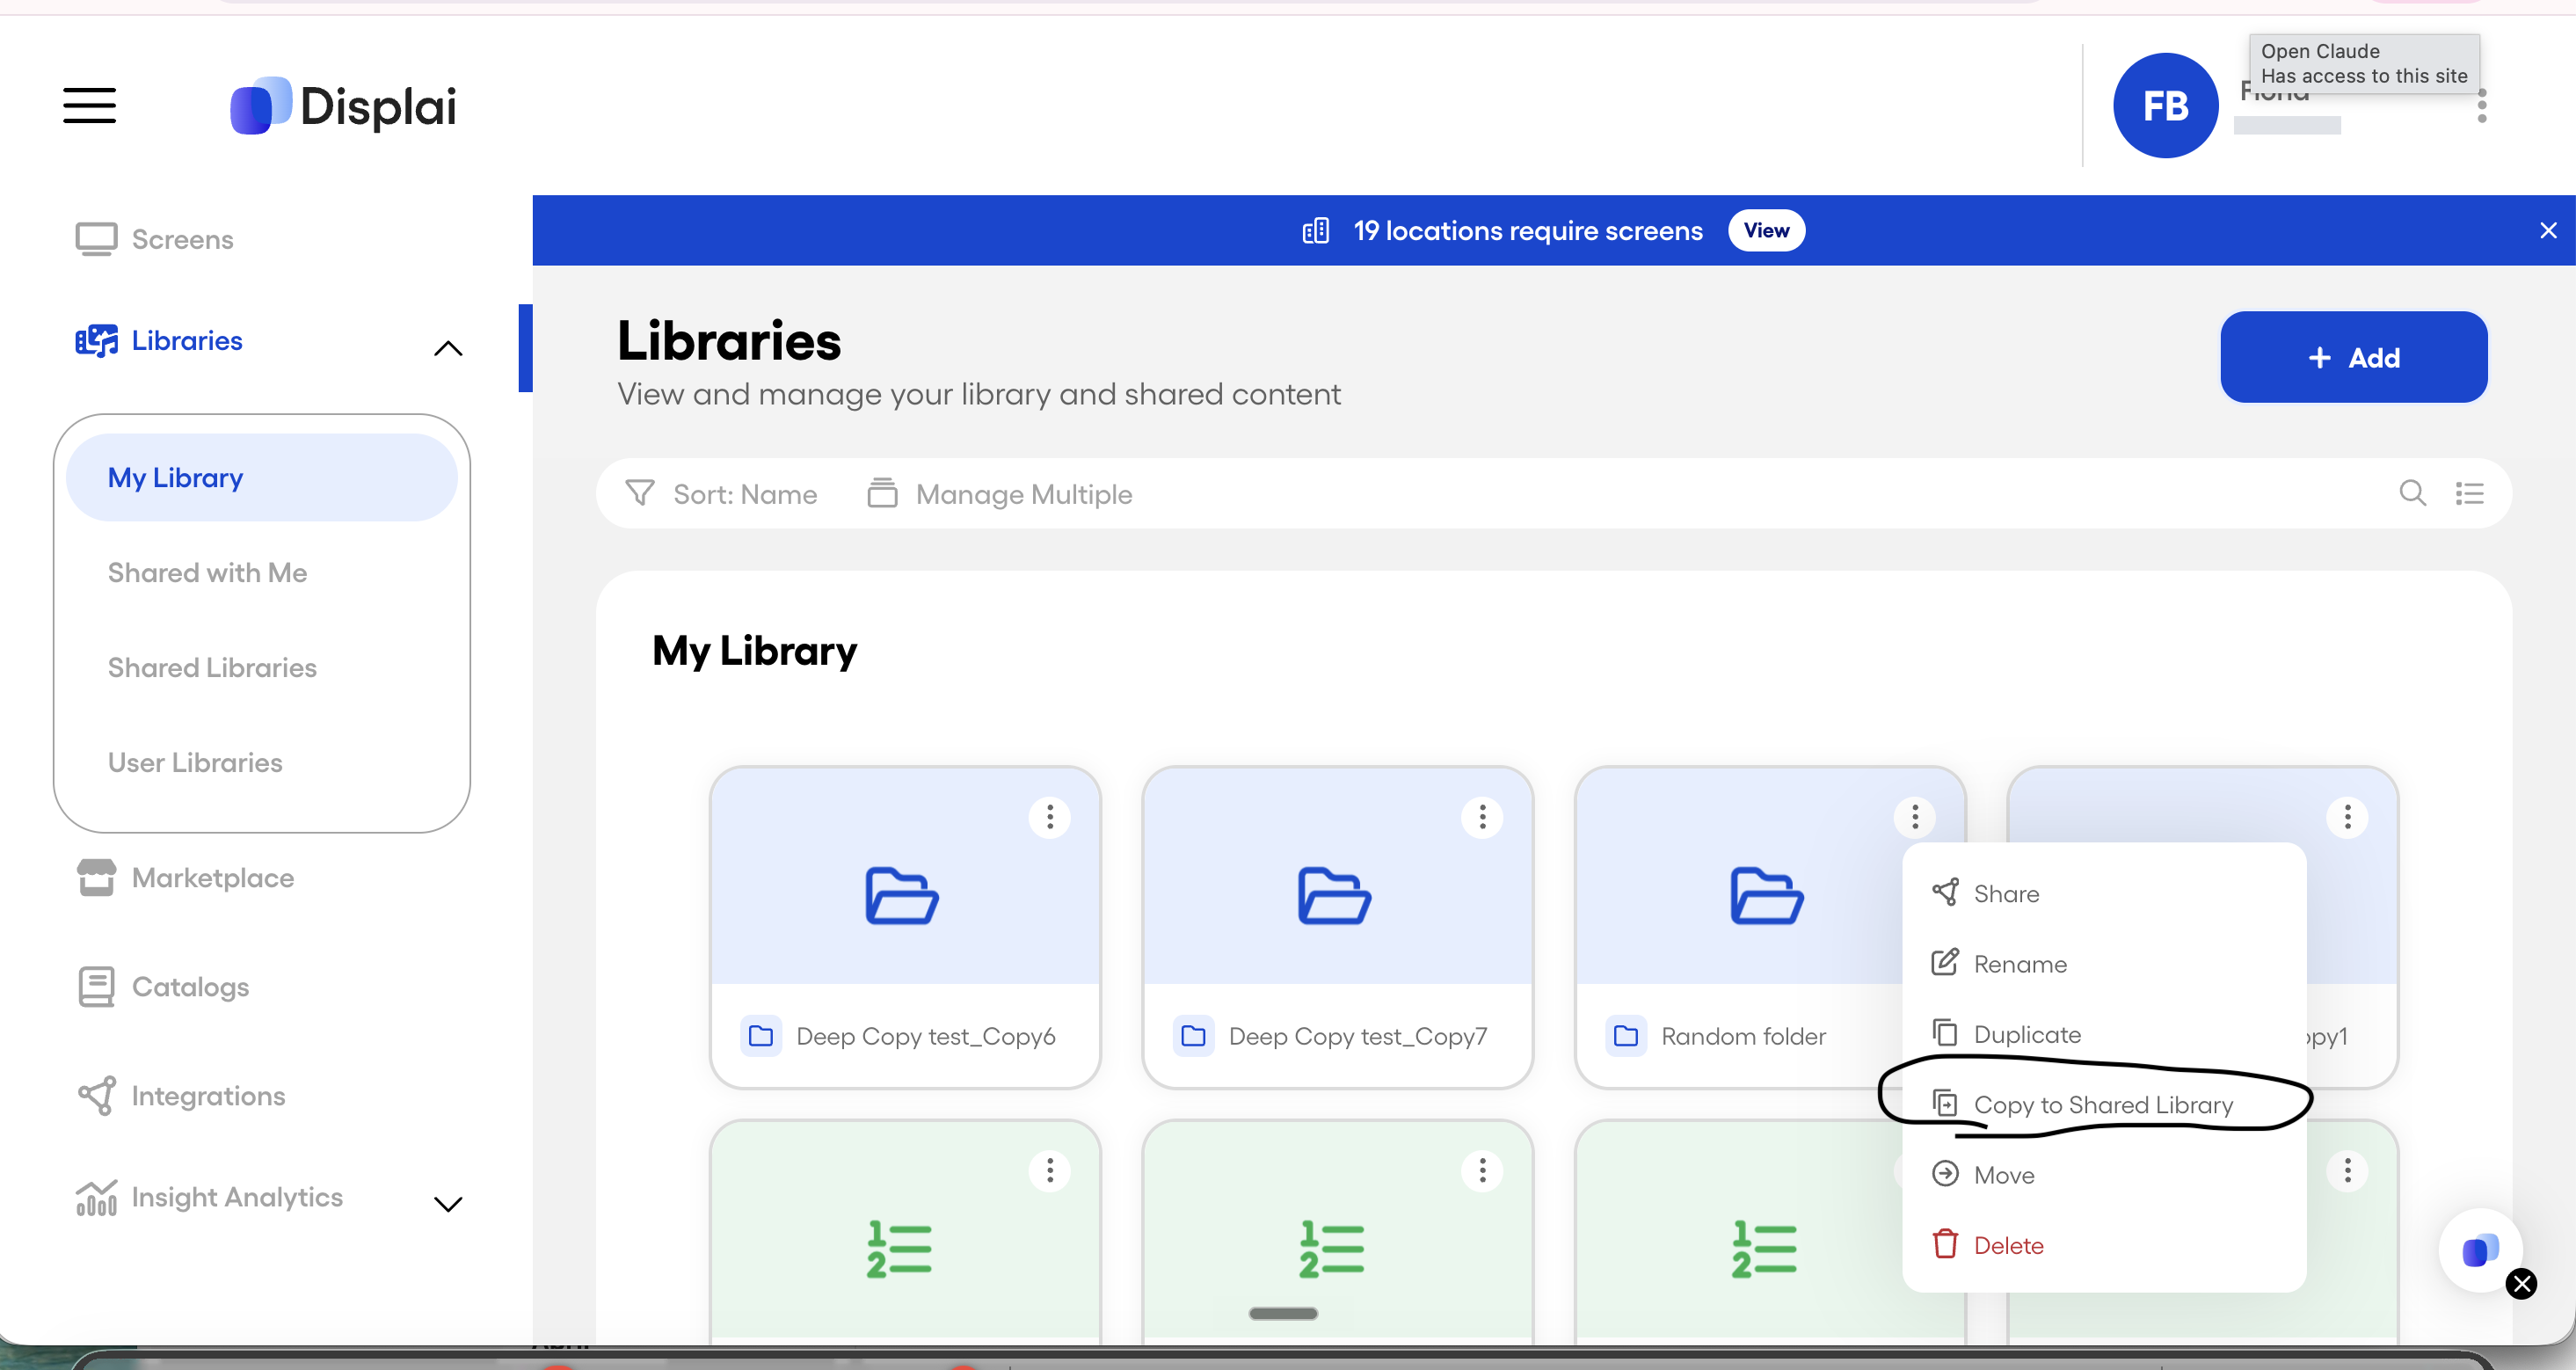Close the Displai chat widget
Image resolution: width=2576 pixels, height=1370 pixels.
click(2521, 1283)
